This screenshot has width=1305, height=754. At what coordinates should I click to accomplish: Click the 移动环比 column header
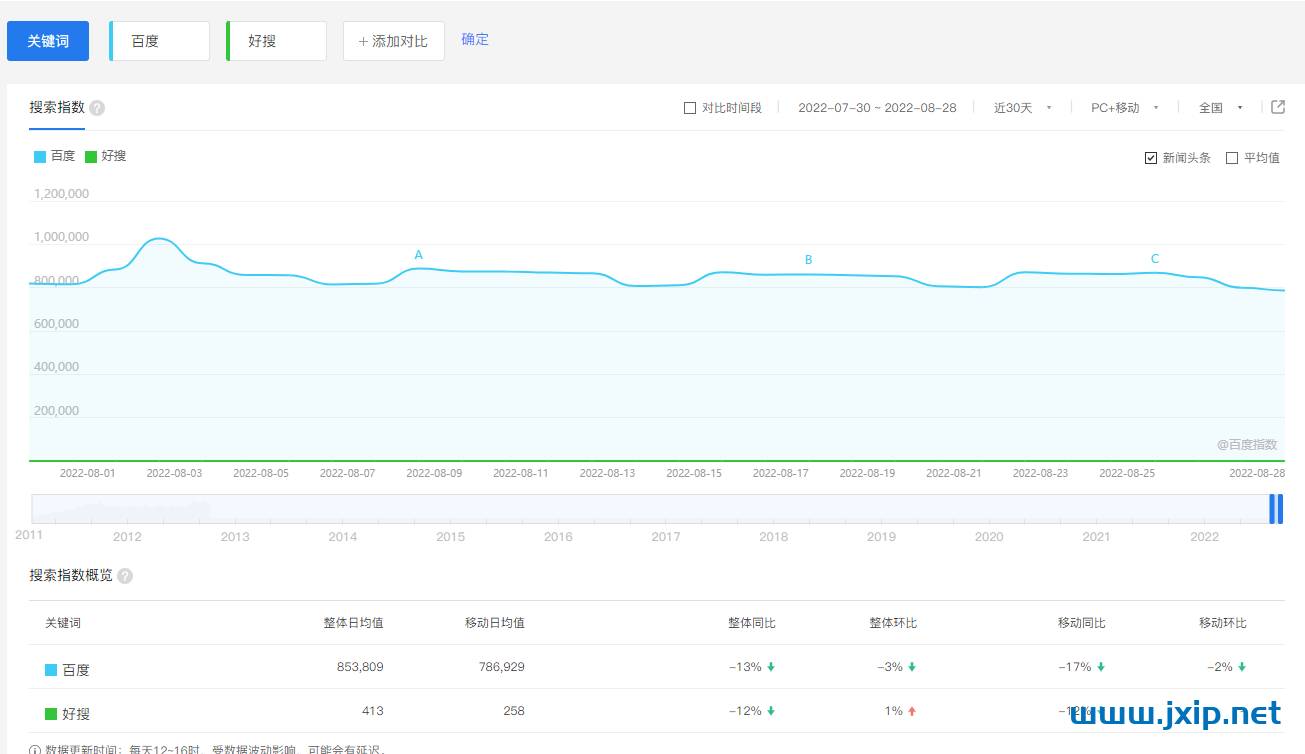1223,623
